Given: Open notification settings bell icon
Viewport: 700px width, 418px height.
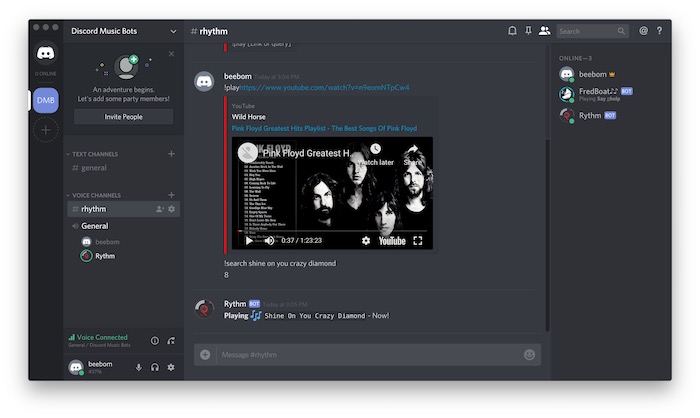Looking at the screenshot, I should pyautogui.click(x=512, y=31).
